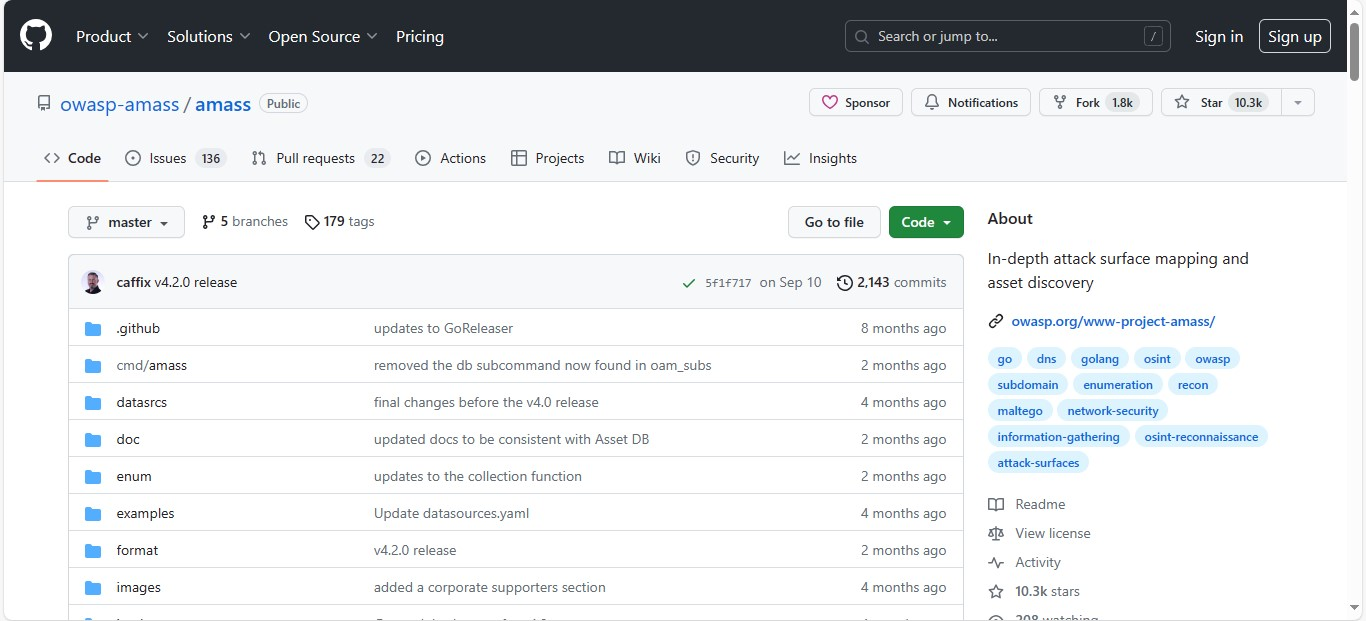Open the owasp-amass organization link
The image size is (1366, 621).
pyautogui.click(x=120, y=104)
